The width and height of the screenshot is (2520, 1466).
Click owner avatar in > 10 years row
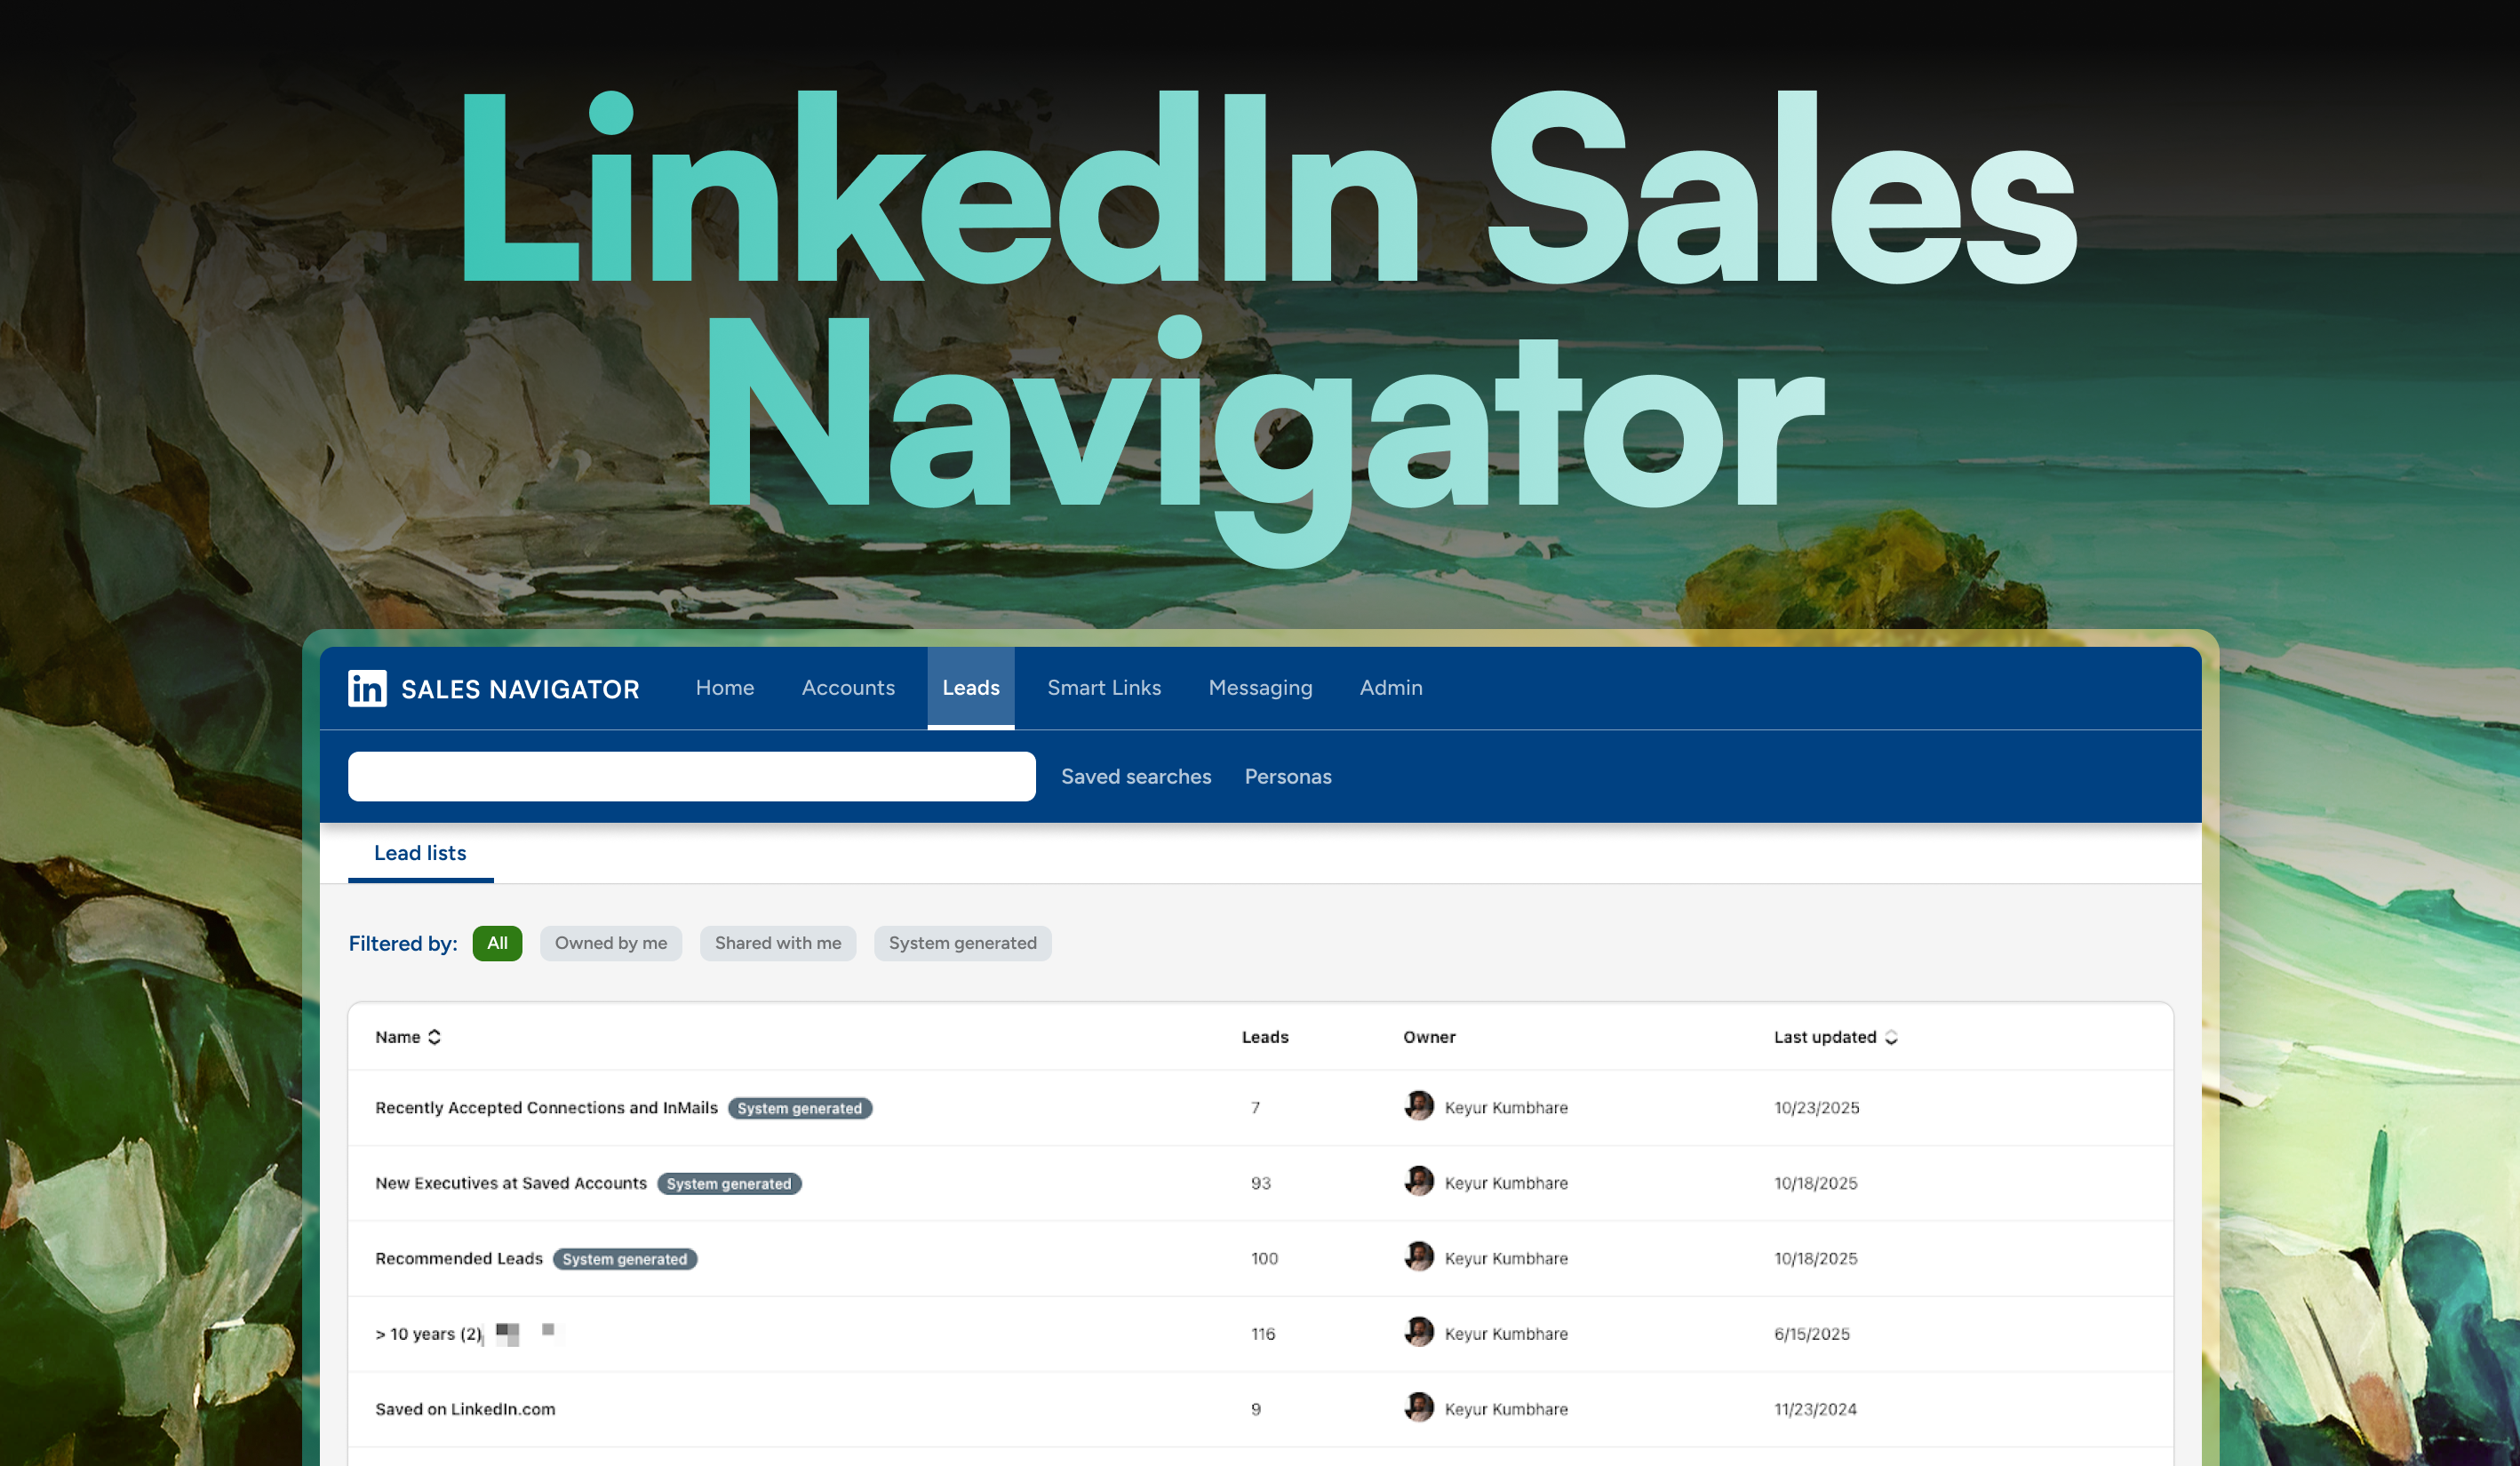[x=1419, y=1332]
